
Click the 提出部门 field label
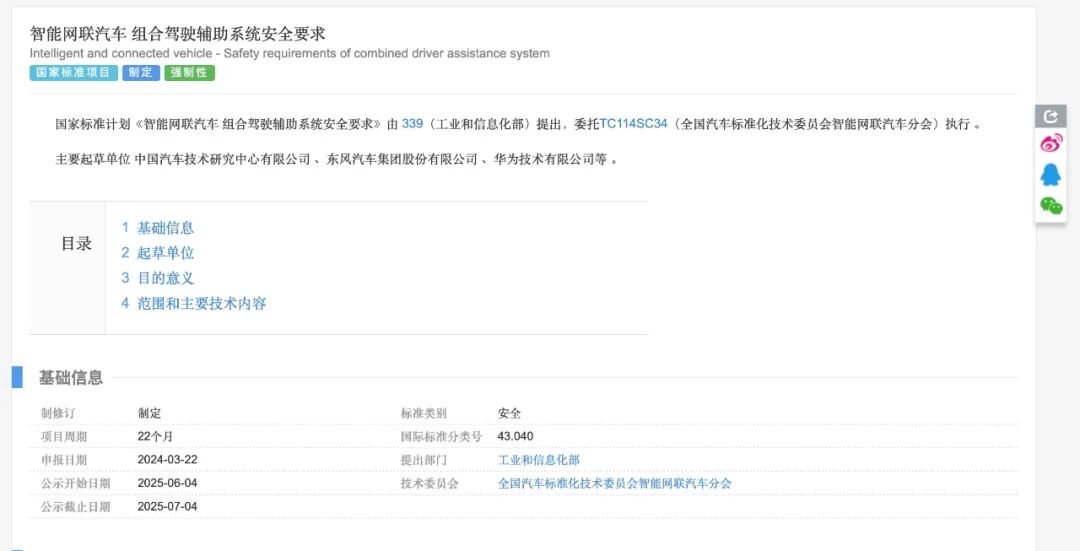424,460
